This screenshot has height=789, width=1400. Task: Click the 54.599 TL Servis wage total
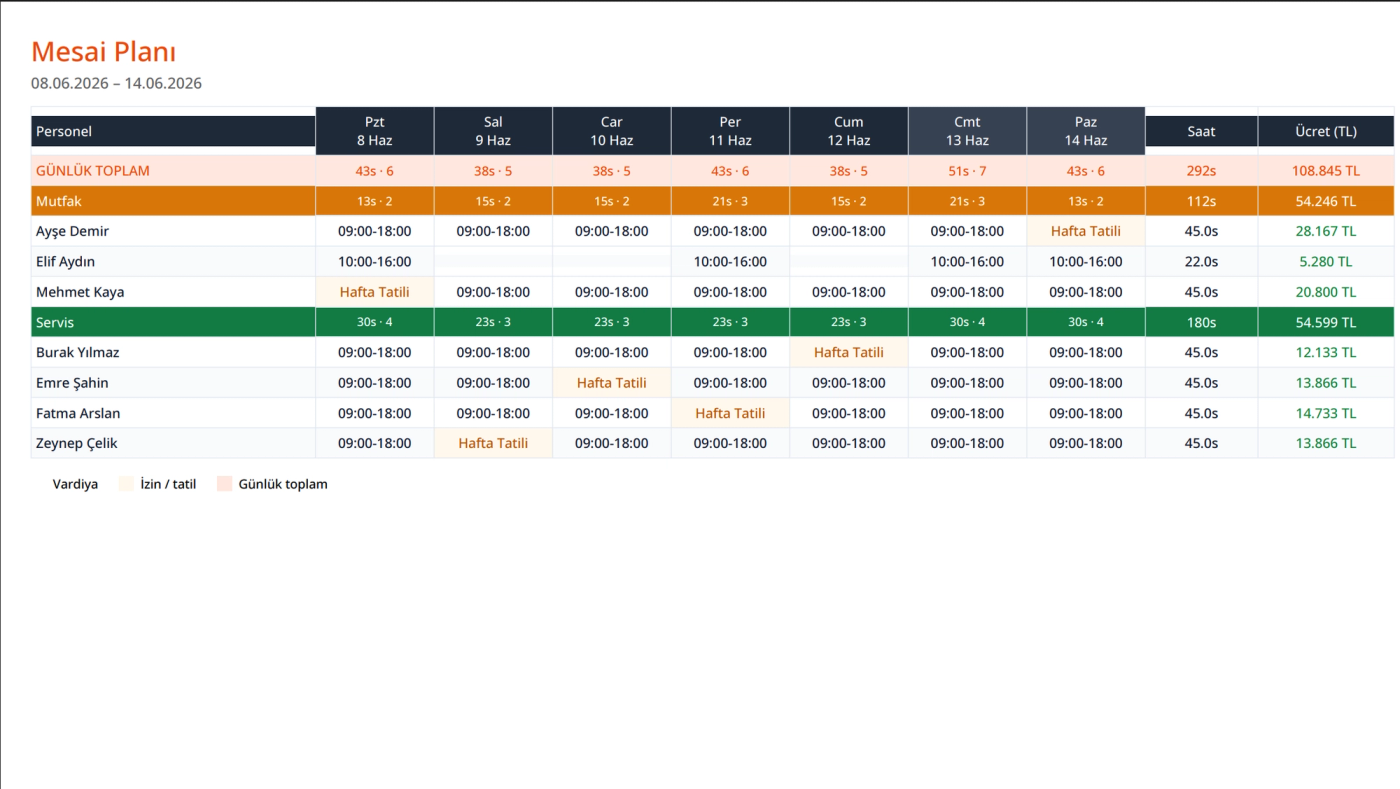click(1326, 322)
